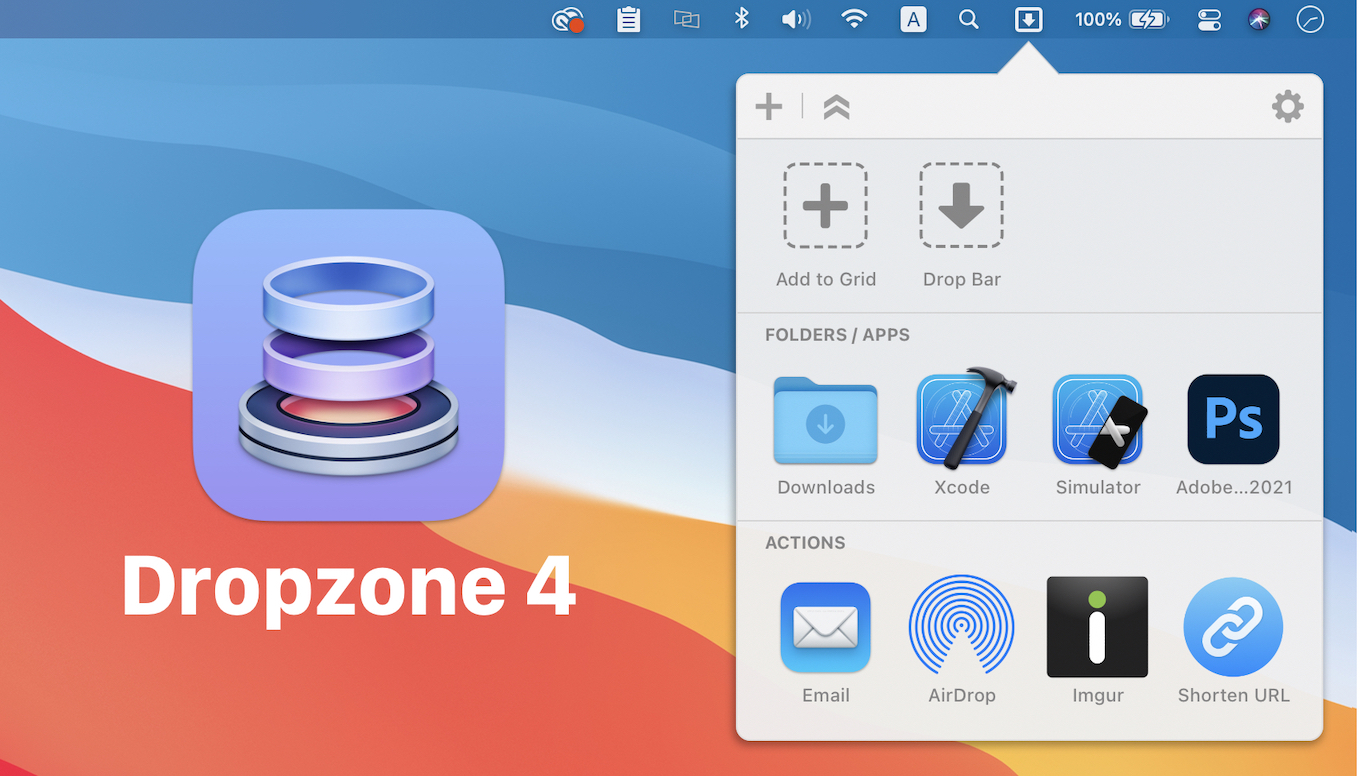Click the Imgur upload action
Screen dimensions: 1360x776
tap(1097, 627)
